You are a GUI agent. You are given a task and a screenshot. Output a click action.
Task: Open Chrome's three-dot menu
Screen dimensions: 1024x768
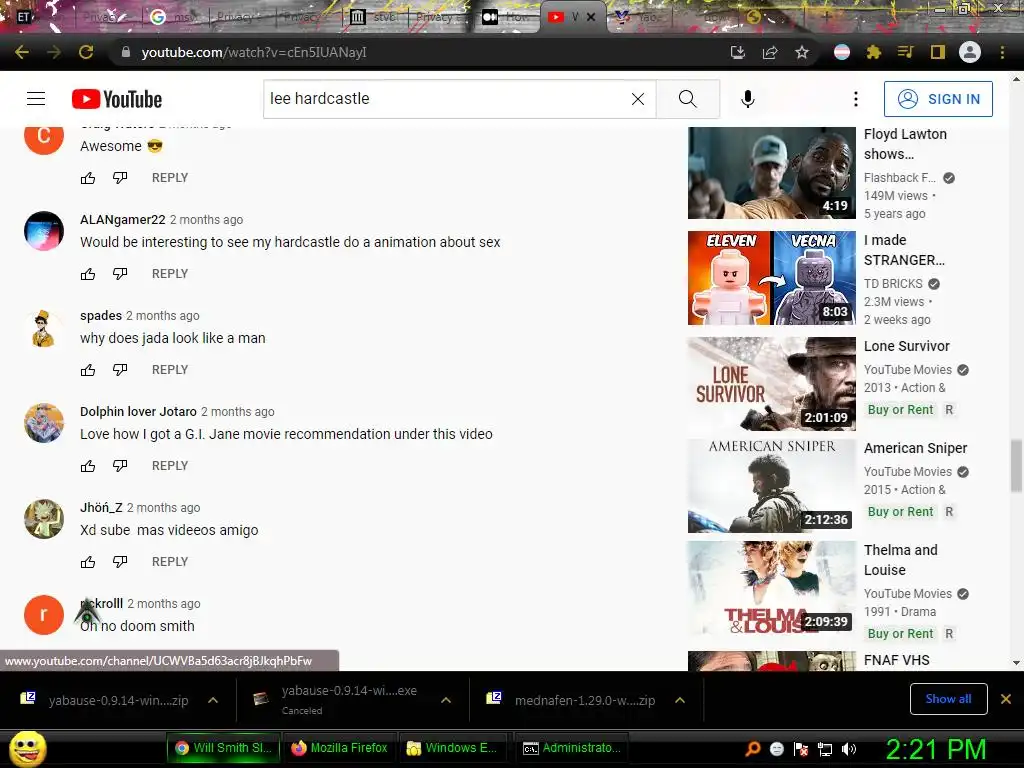(x=1002, y=52)
